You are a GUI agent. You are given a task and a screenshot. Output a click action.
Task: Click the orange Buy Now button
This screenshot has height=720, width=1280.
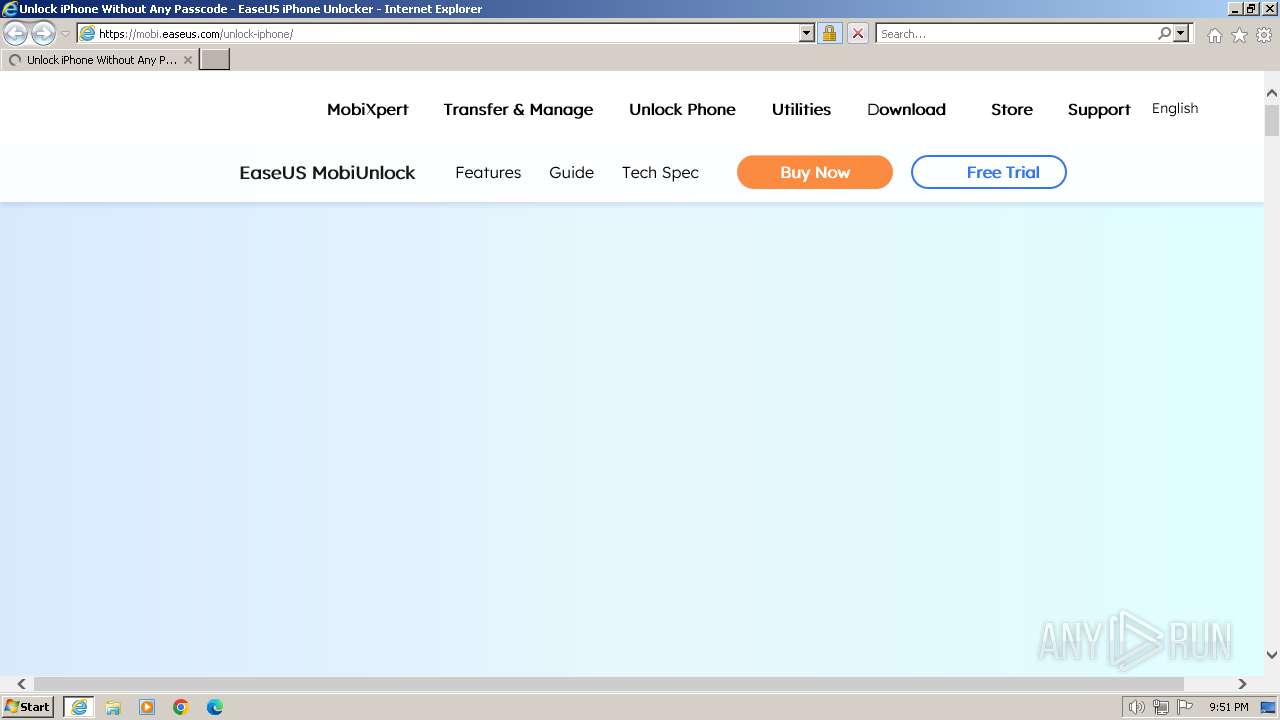815,172
